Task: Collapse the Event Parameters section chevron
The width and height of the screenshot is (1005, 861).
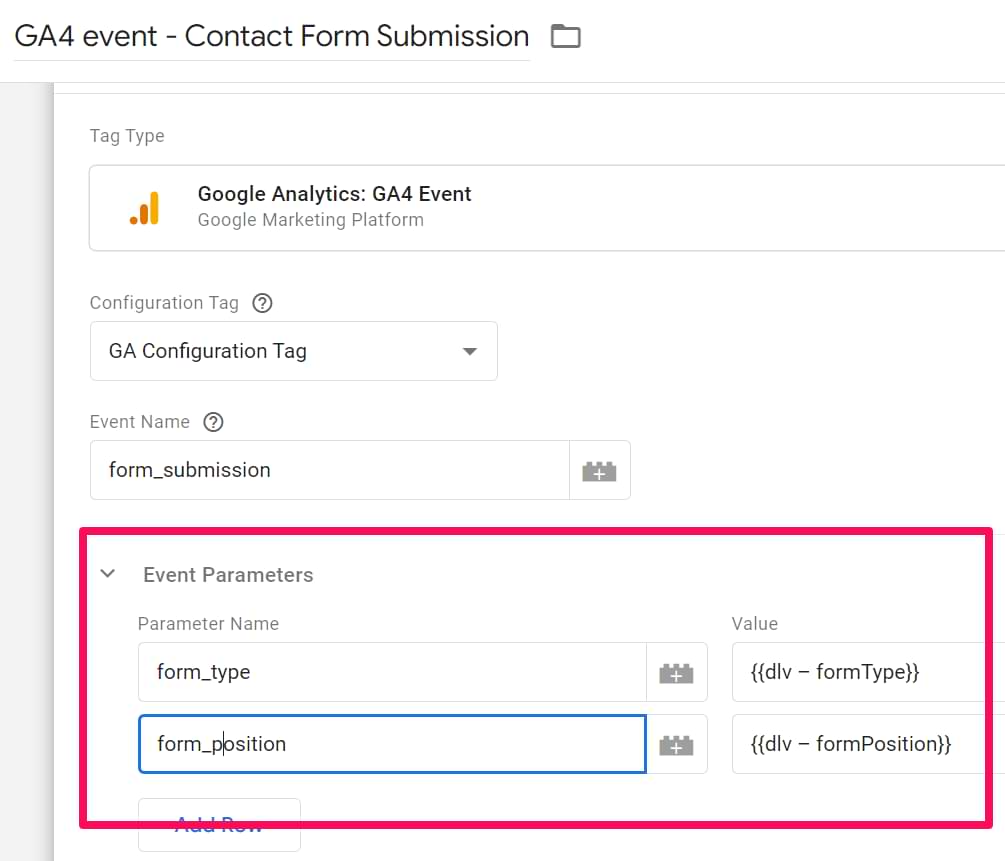Action: tap(108, 574)
